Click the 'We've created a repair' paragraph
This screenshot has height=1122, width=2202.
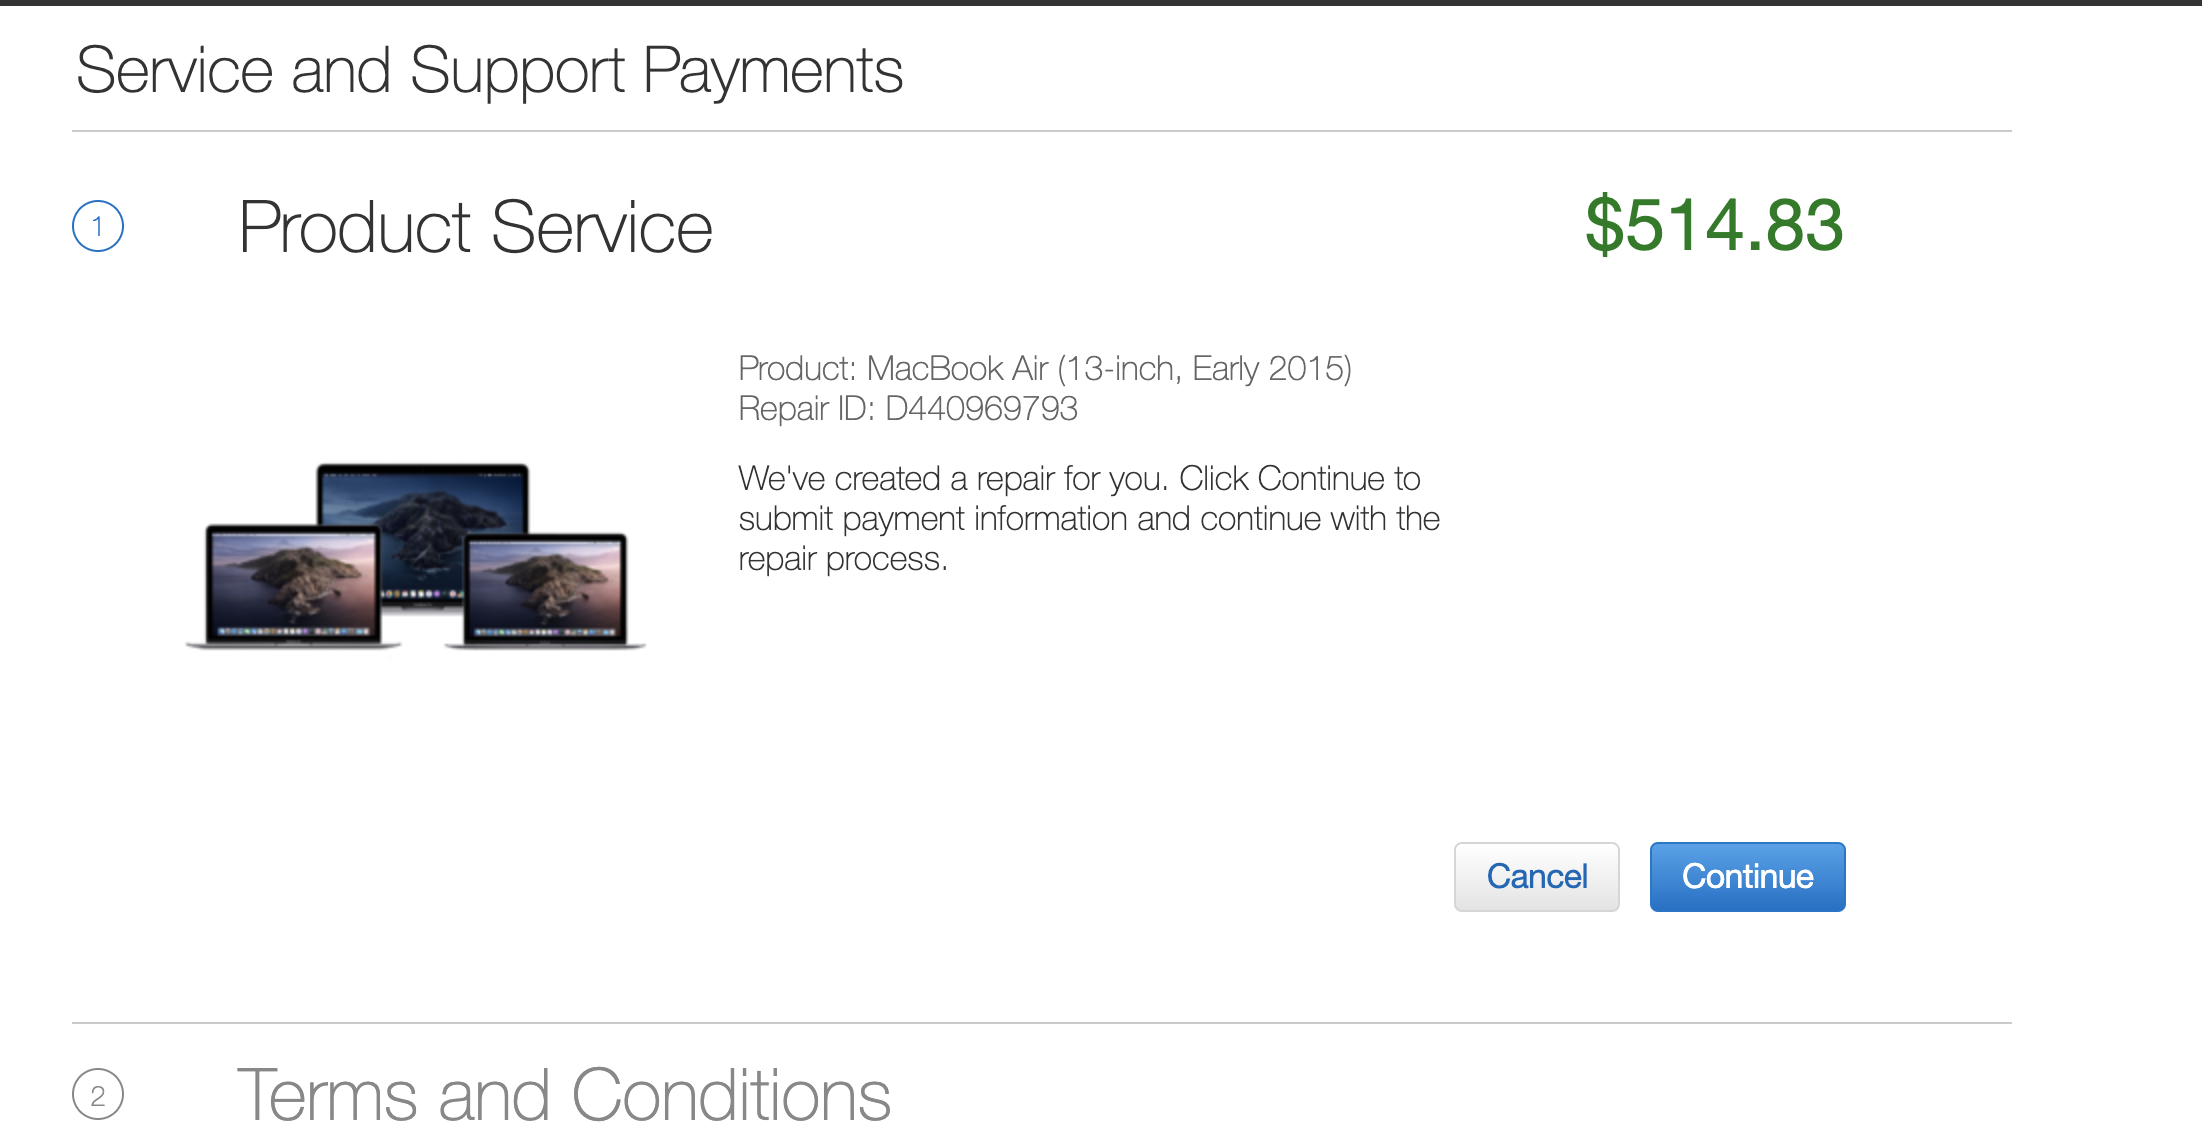[x=1088, y=518]
